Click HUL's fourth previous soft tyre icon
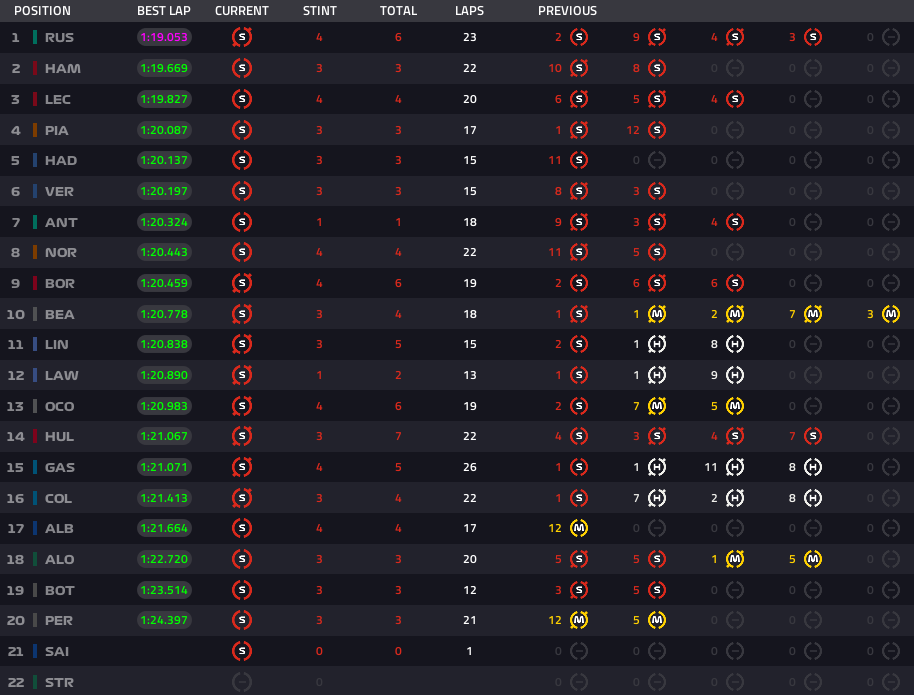914x695 pixels. click(812, 436)
